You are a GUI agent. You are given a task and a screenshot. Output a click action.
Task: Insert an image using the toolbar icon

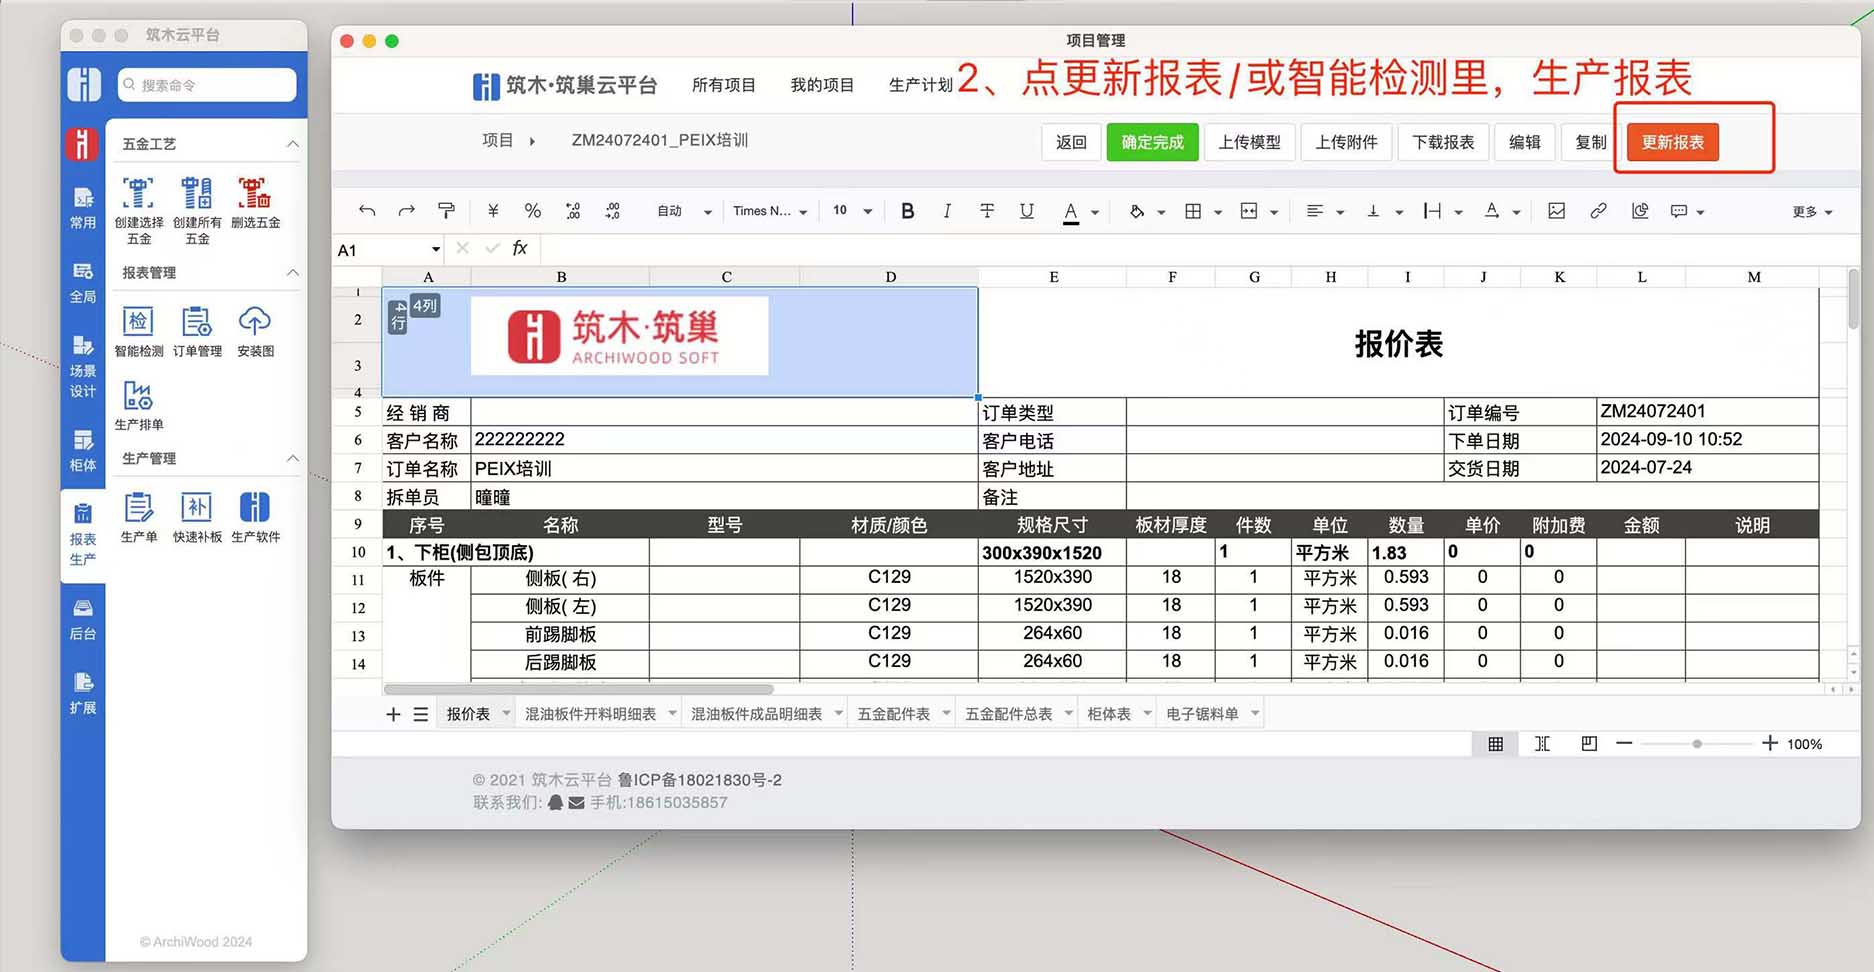point(1556,211)
